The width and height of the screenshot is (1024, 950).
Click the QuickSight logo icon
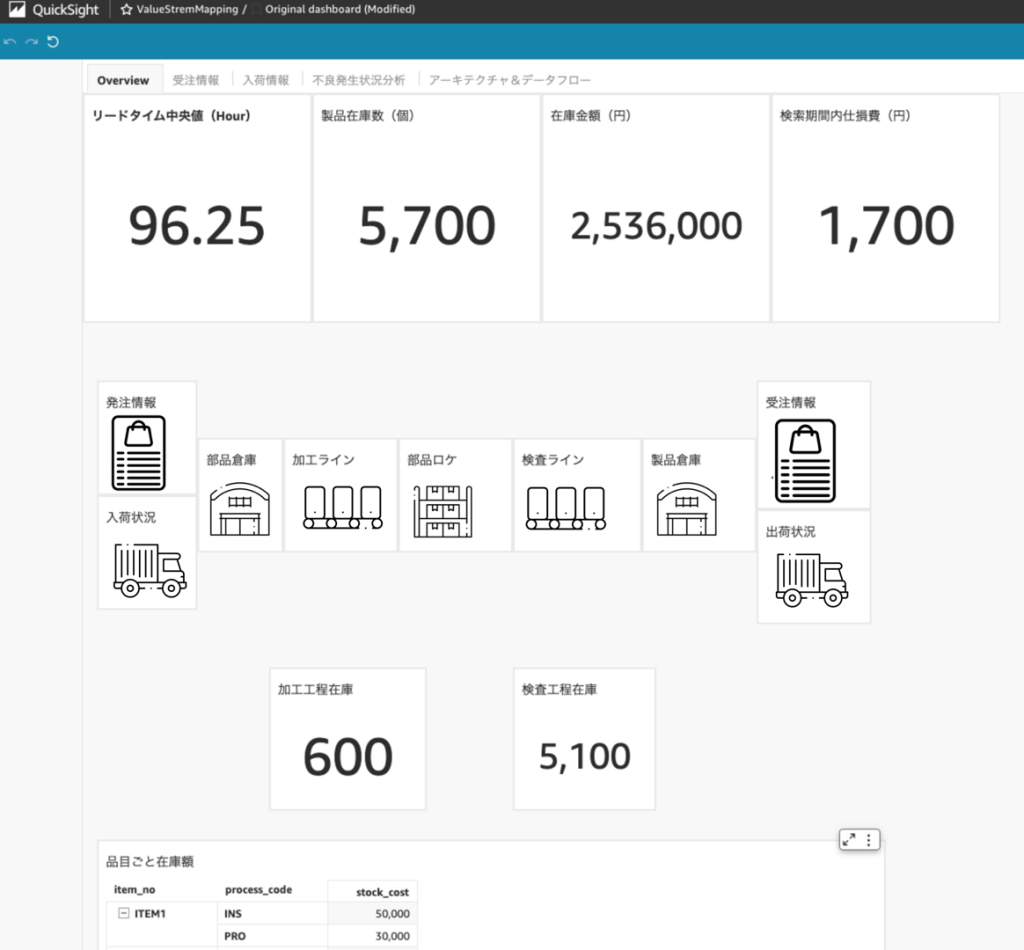[x=17, y=9]
